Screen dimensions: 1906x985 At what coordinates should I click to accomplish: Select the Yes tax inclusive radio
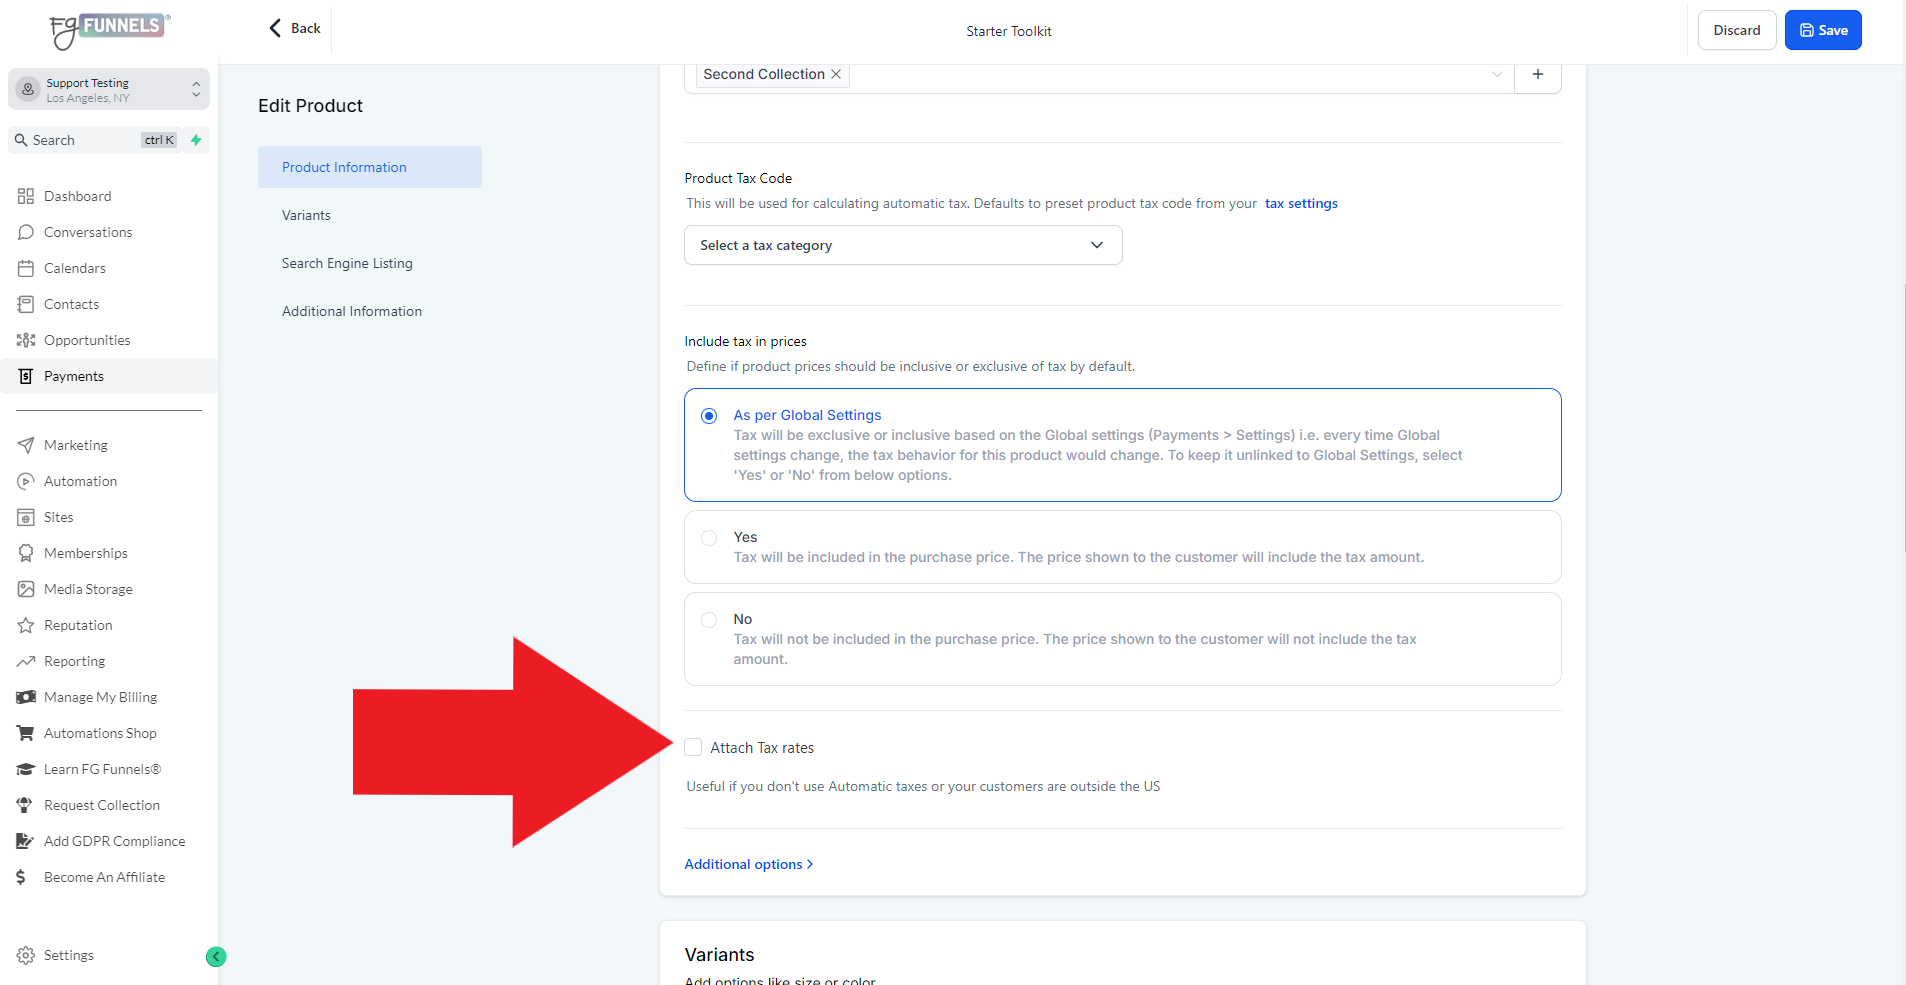coord(709,538)
